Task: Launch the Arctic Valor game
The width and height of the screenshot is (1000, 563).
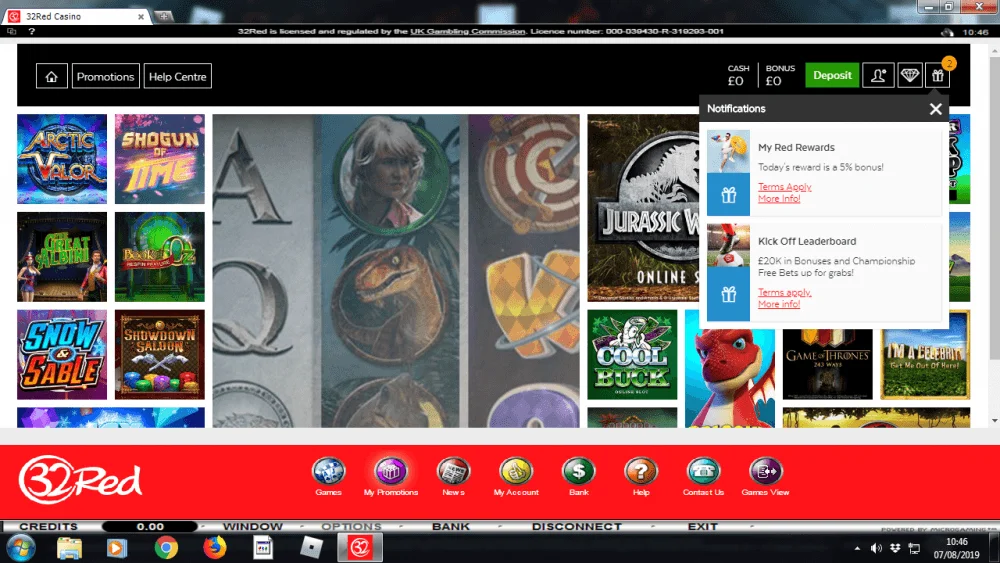Action: click(x=62, y=159)
